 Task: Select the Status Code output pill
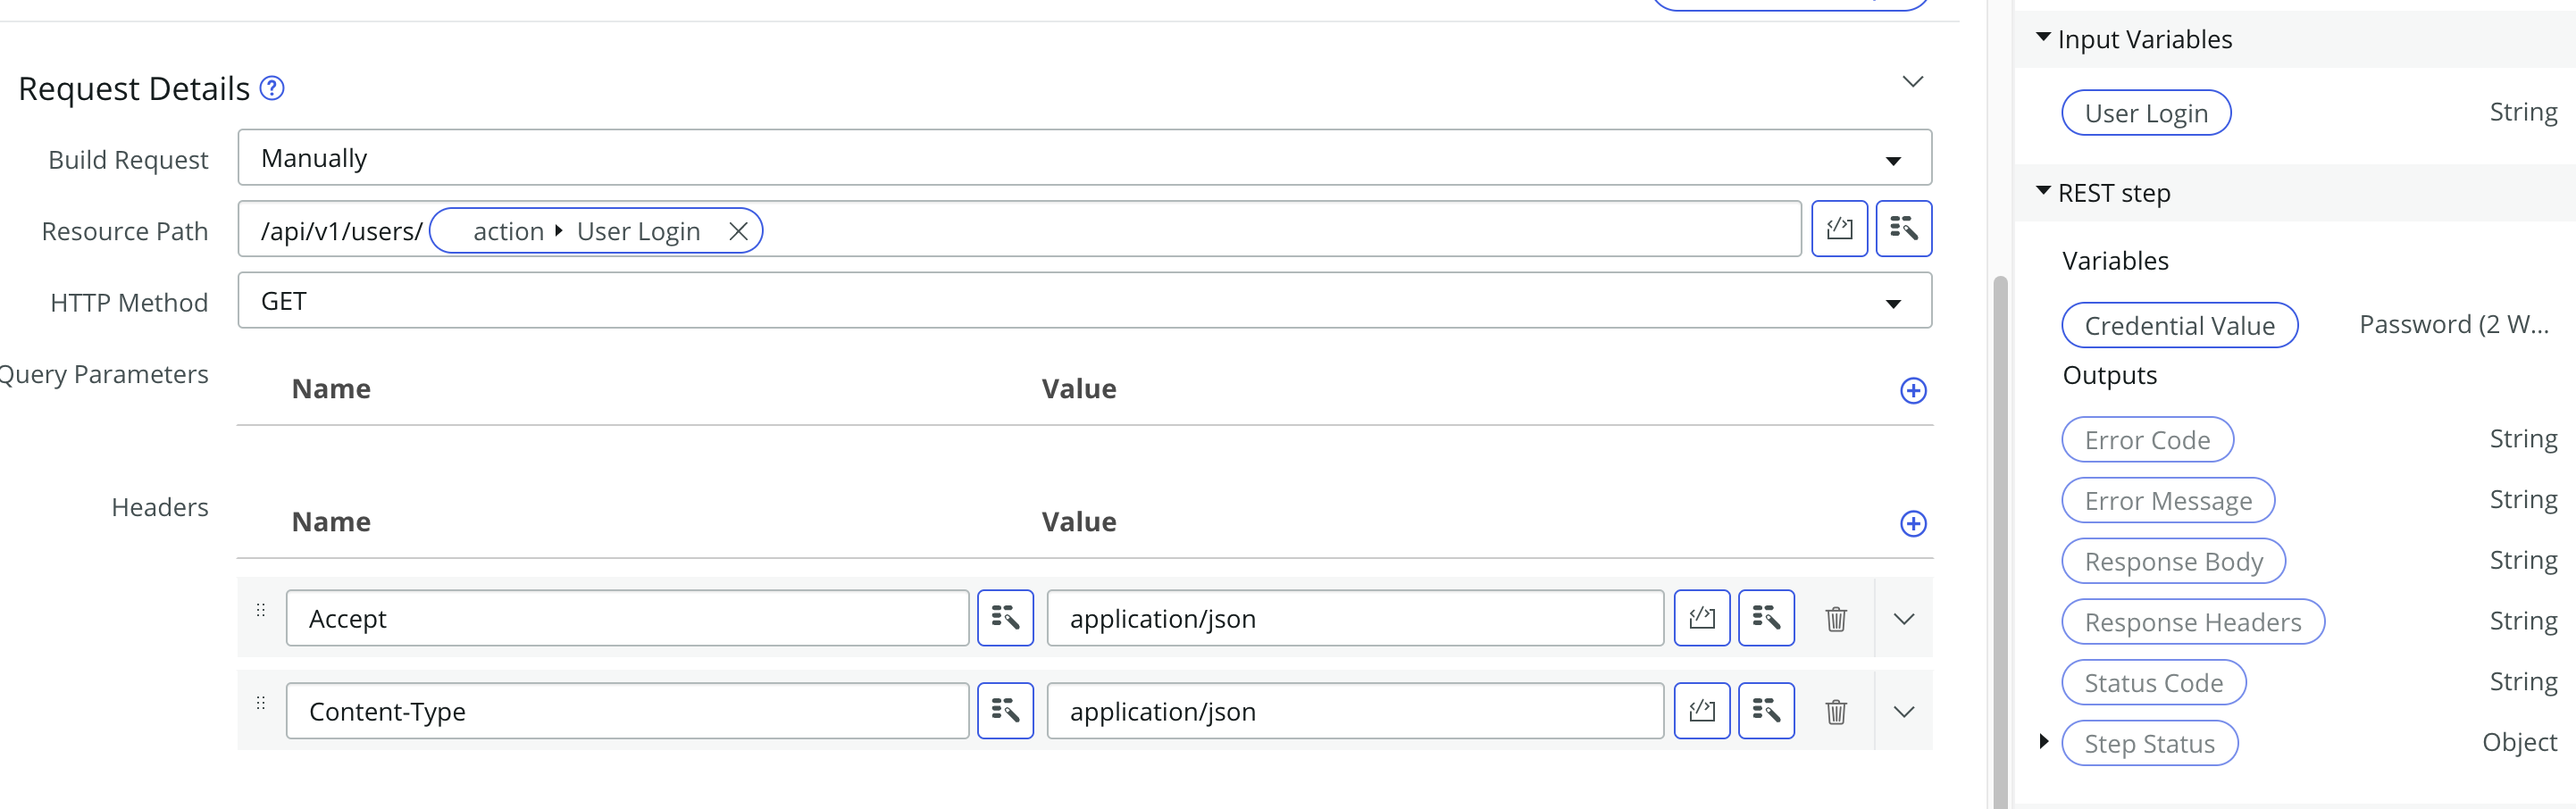pyautogui.click(x=2154, y=683)
